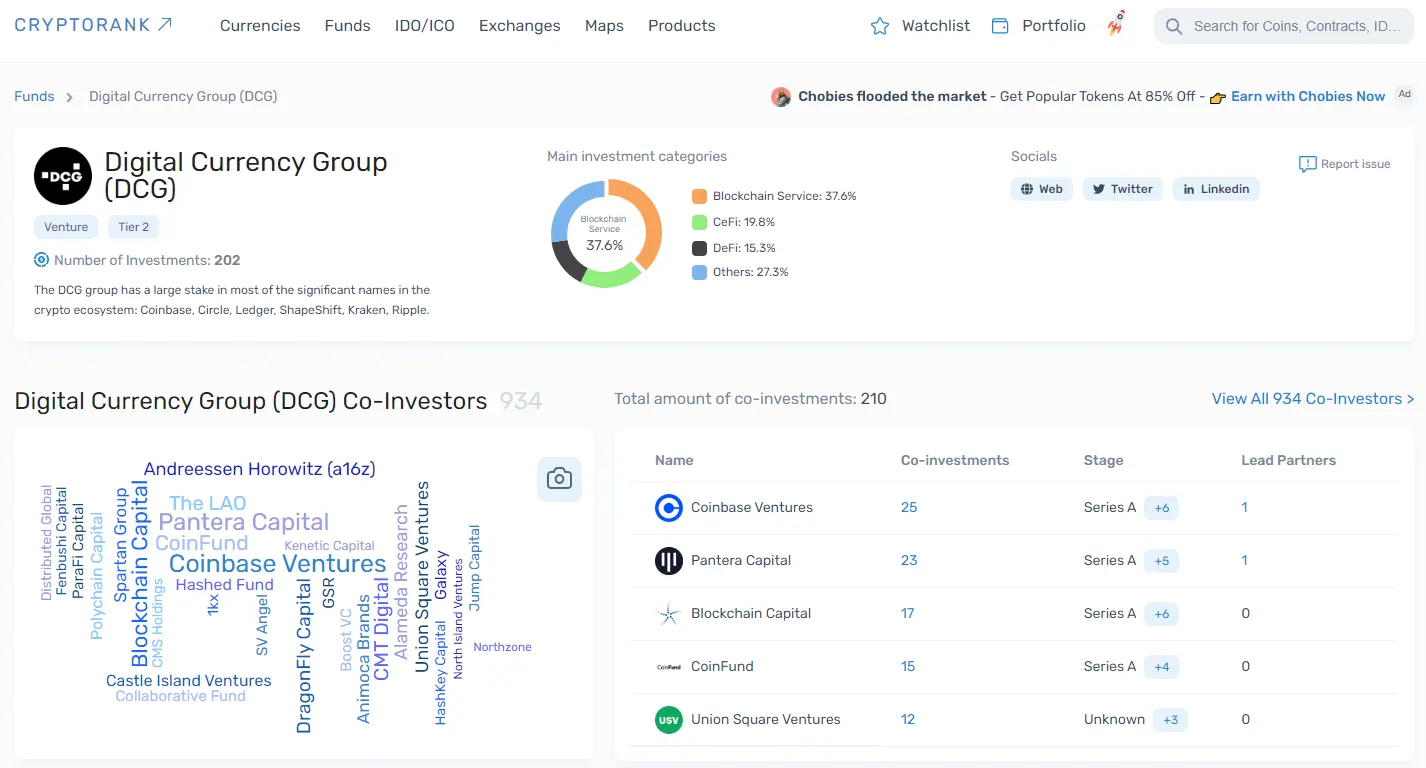This screenshot has height=768, width=1426.
Task: Expand Coinbase Ventures +6 stages badge
Action: pos(1162,508)
